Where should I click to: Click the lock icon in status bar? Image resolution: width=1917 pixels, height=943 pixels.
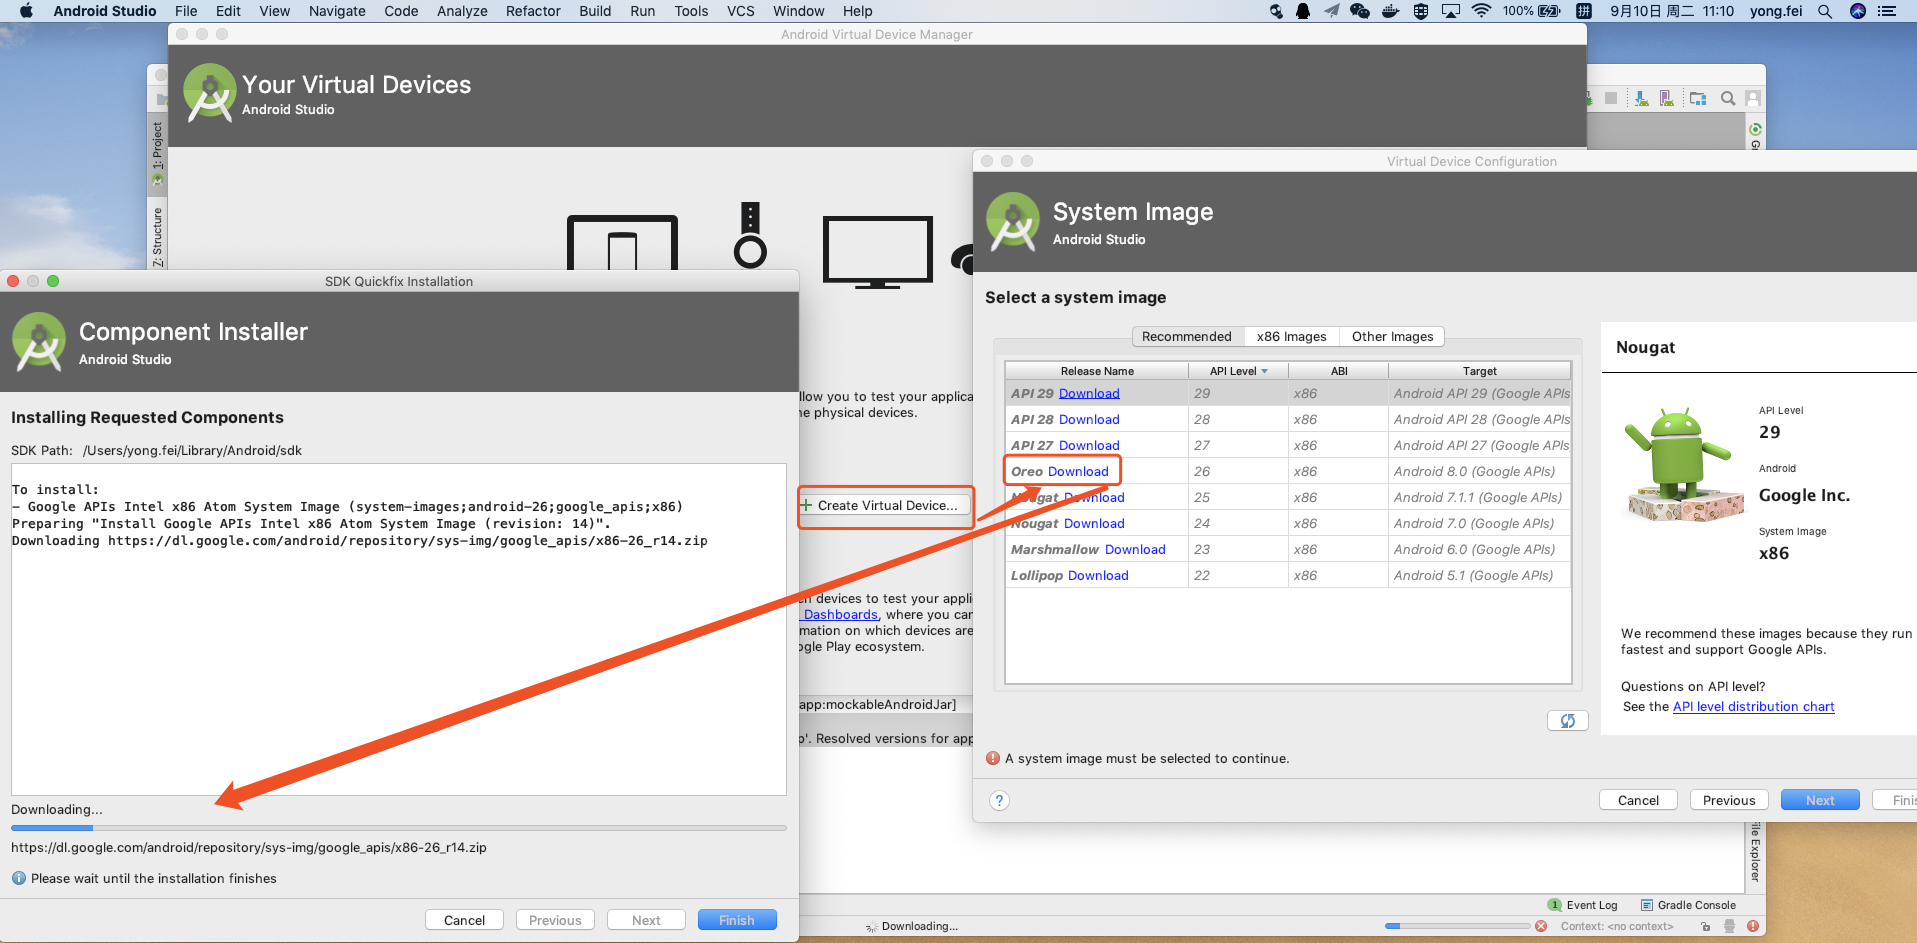1706,926
